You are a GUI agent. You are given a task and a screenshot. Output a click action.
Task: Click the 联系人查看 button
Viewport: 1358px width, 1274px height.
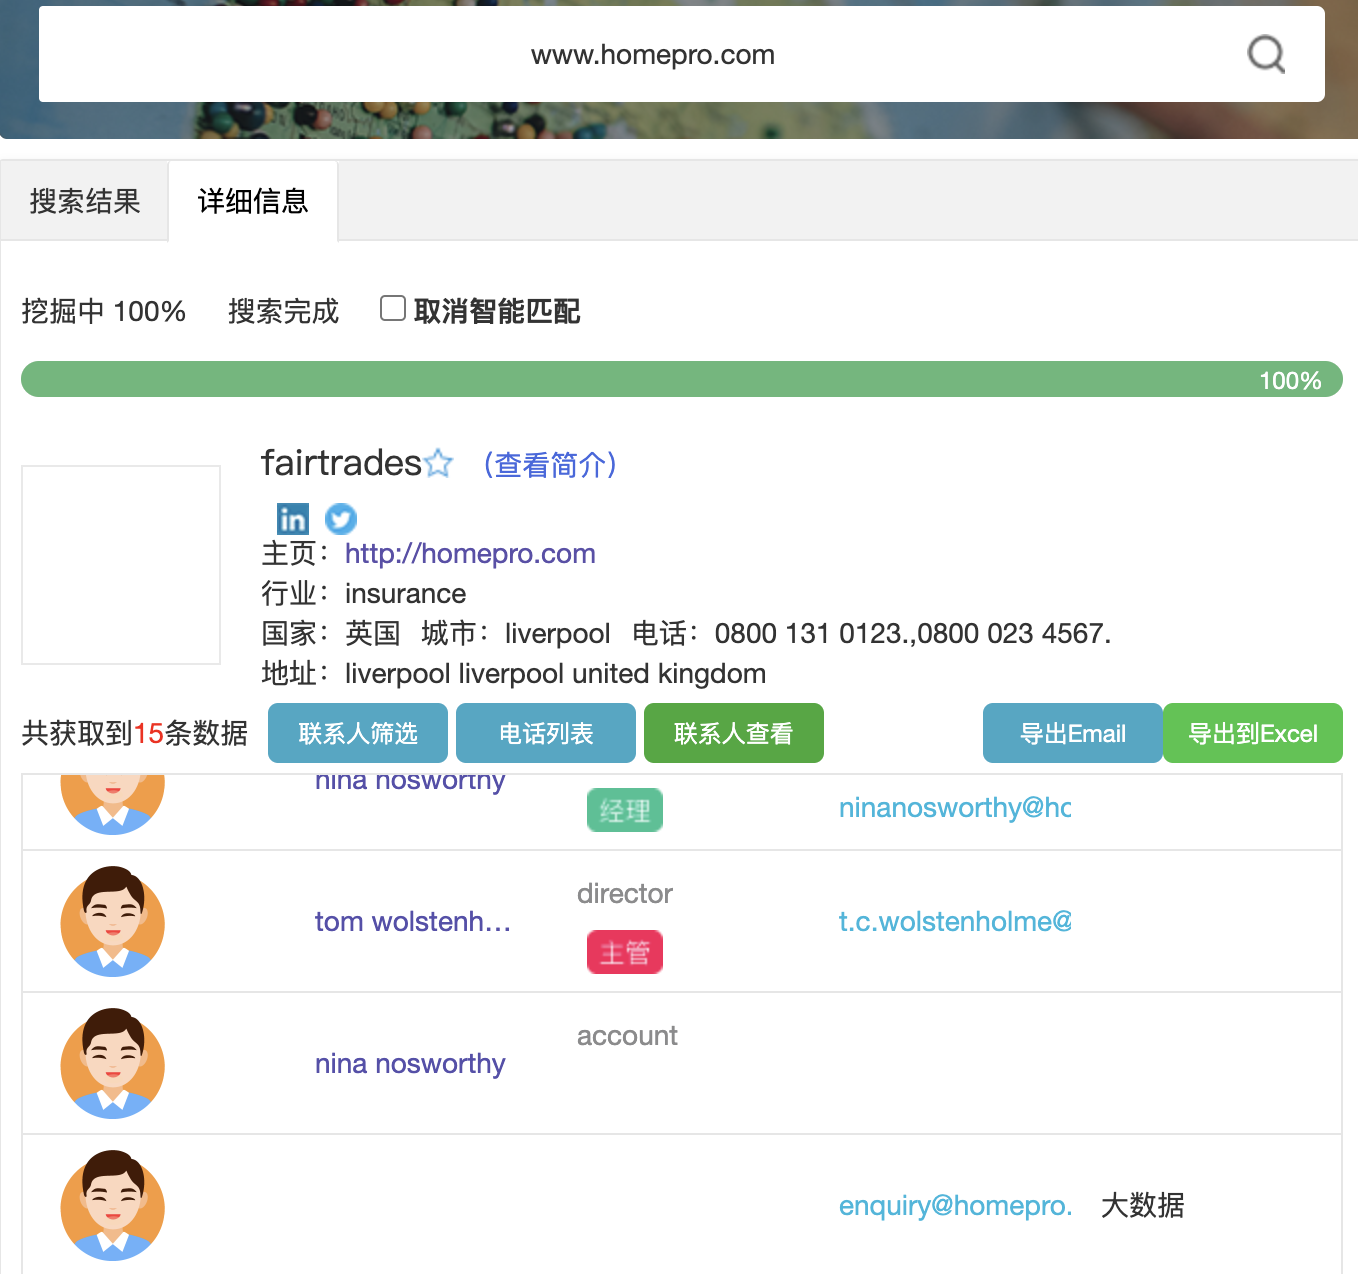point(734,733)
